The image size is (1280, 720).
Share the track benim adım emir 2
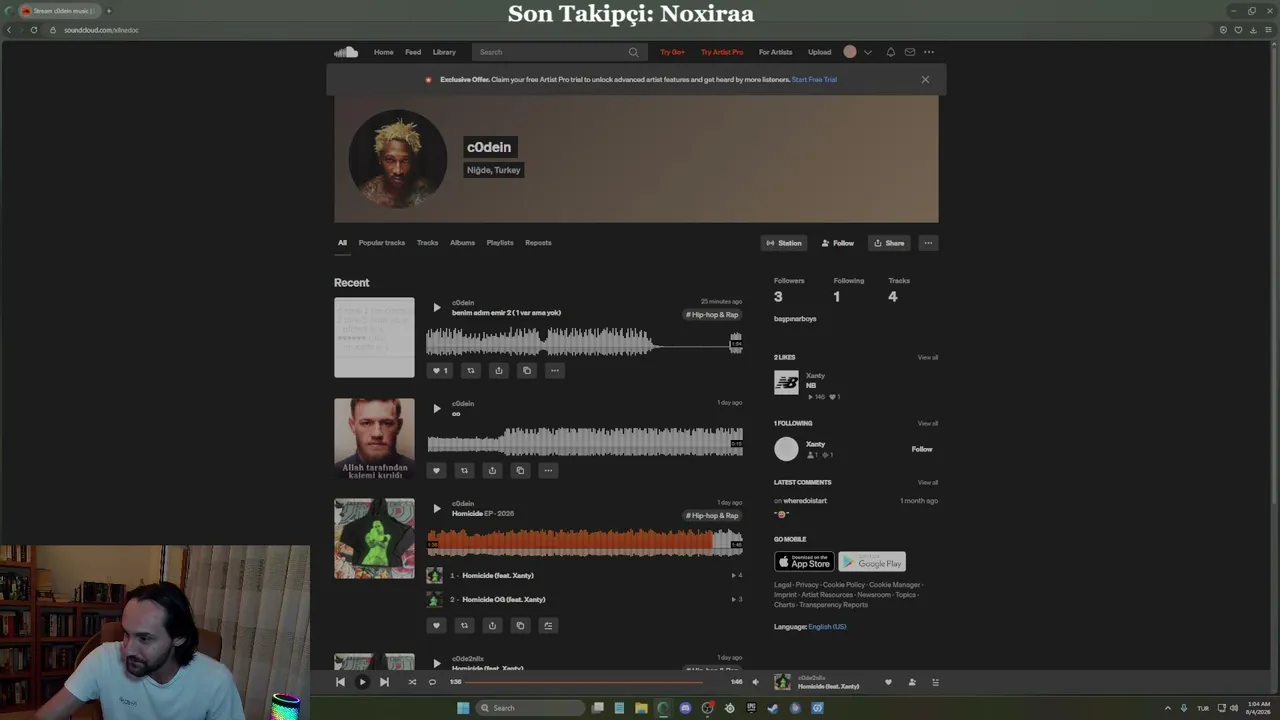click(498, 370)
